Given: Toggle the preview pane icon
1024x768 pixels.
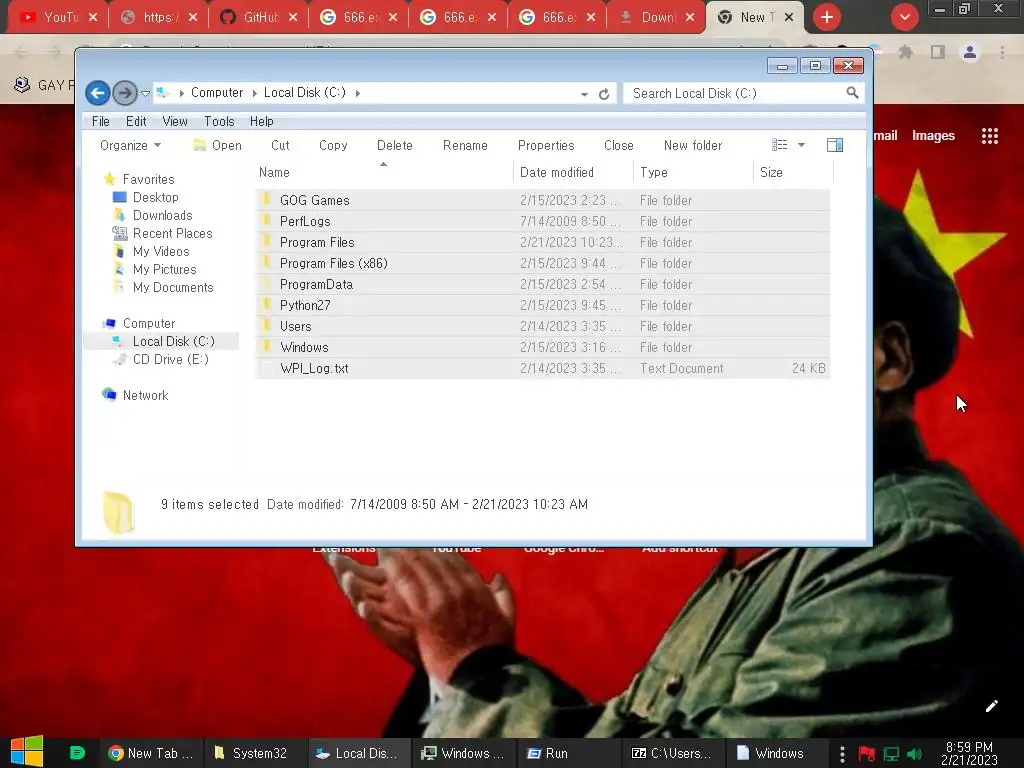Looking at the screenshot, I should coord(835,145).
